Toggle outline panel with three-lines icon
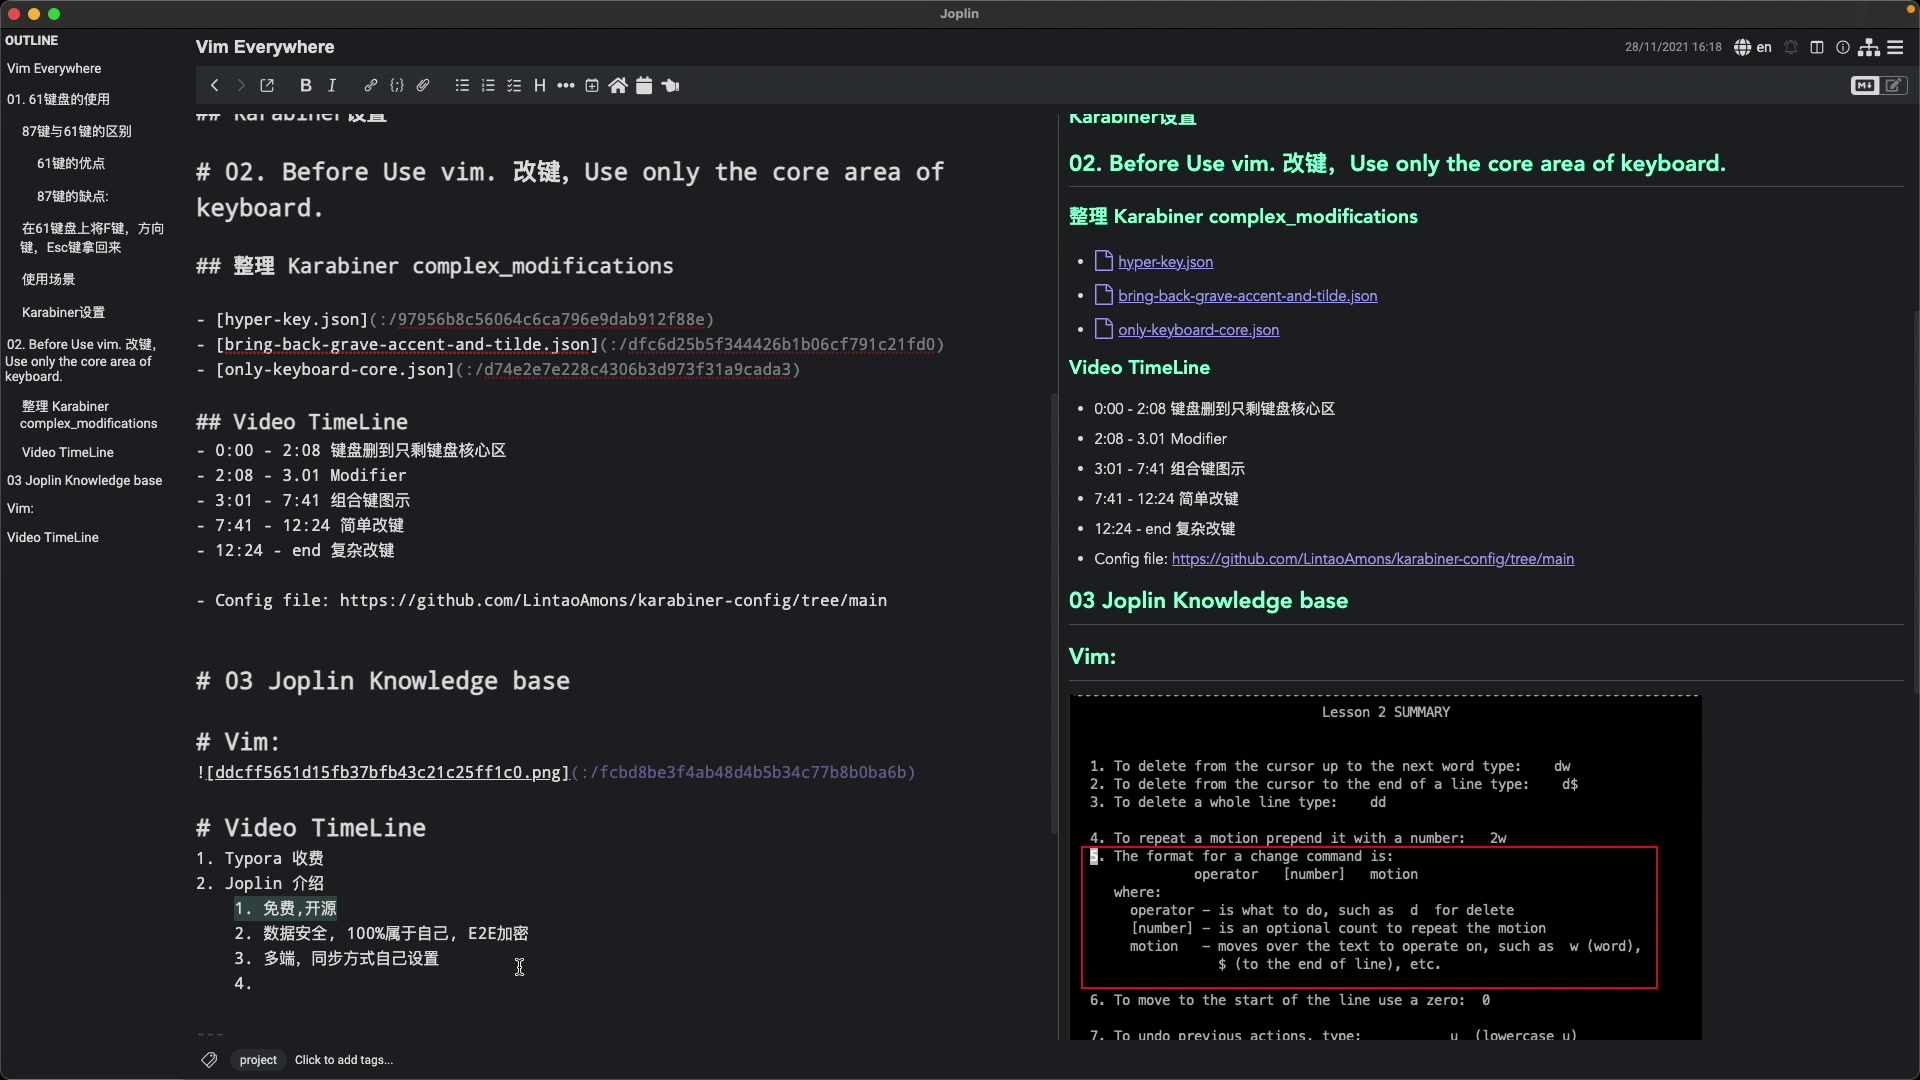 [1895, 47]
